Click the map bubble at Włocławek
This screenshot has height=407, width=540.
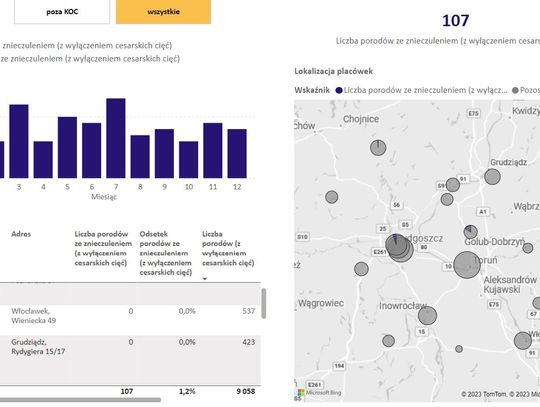pos(523,341)
